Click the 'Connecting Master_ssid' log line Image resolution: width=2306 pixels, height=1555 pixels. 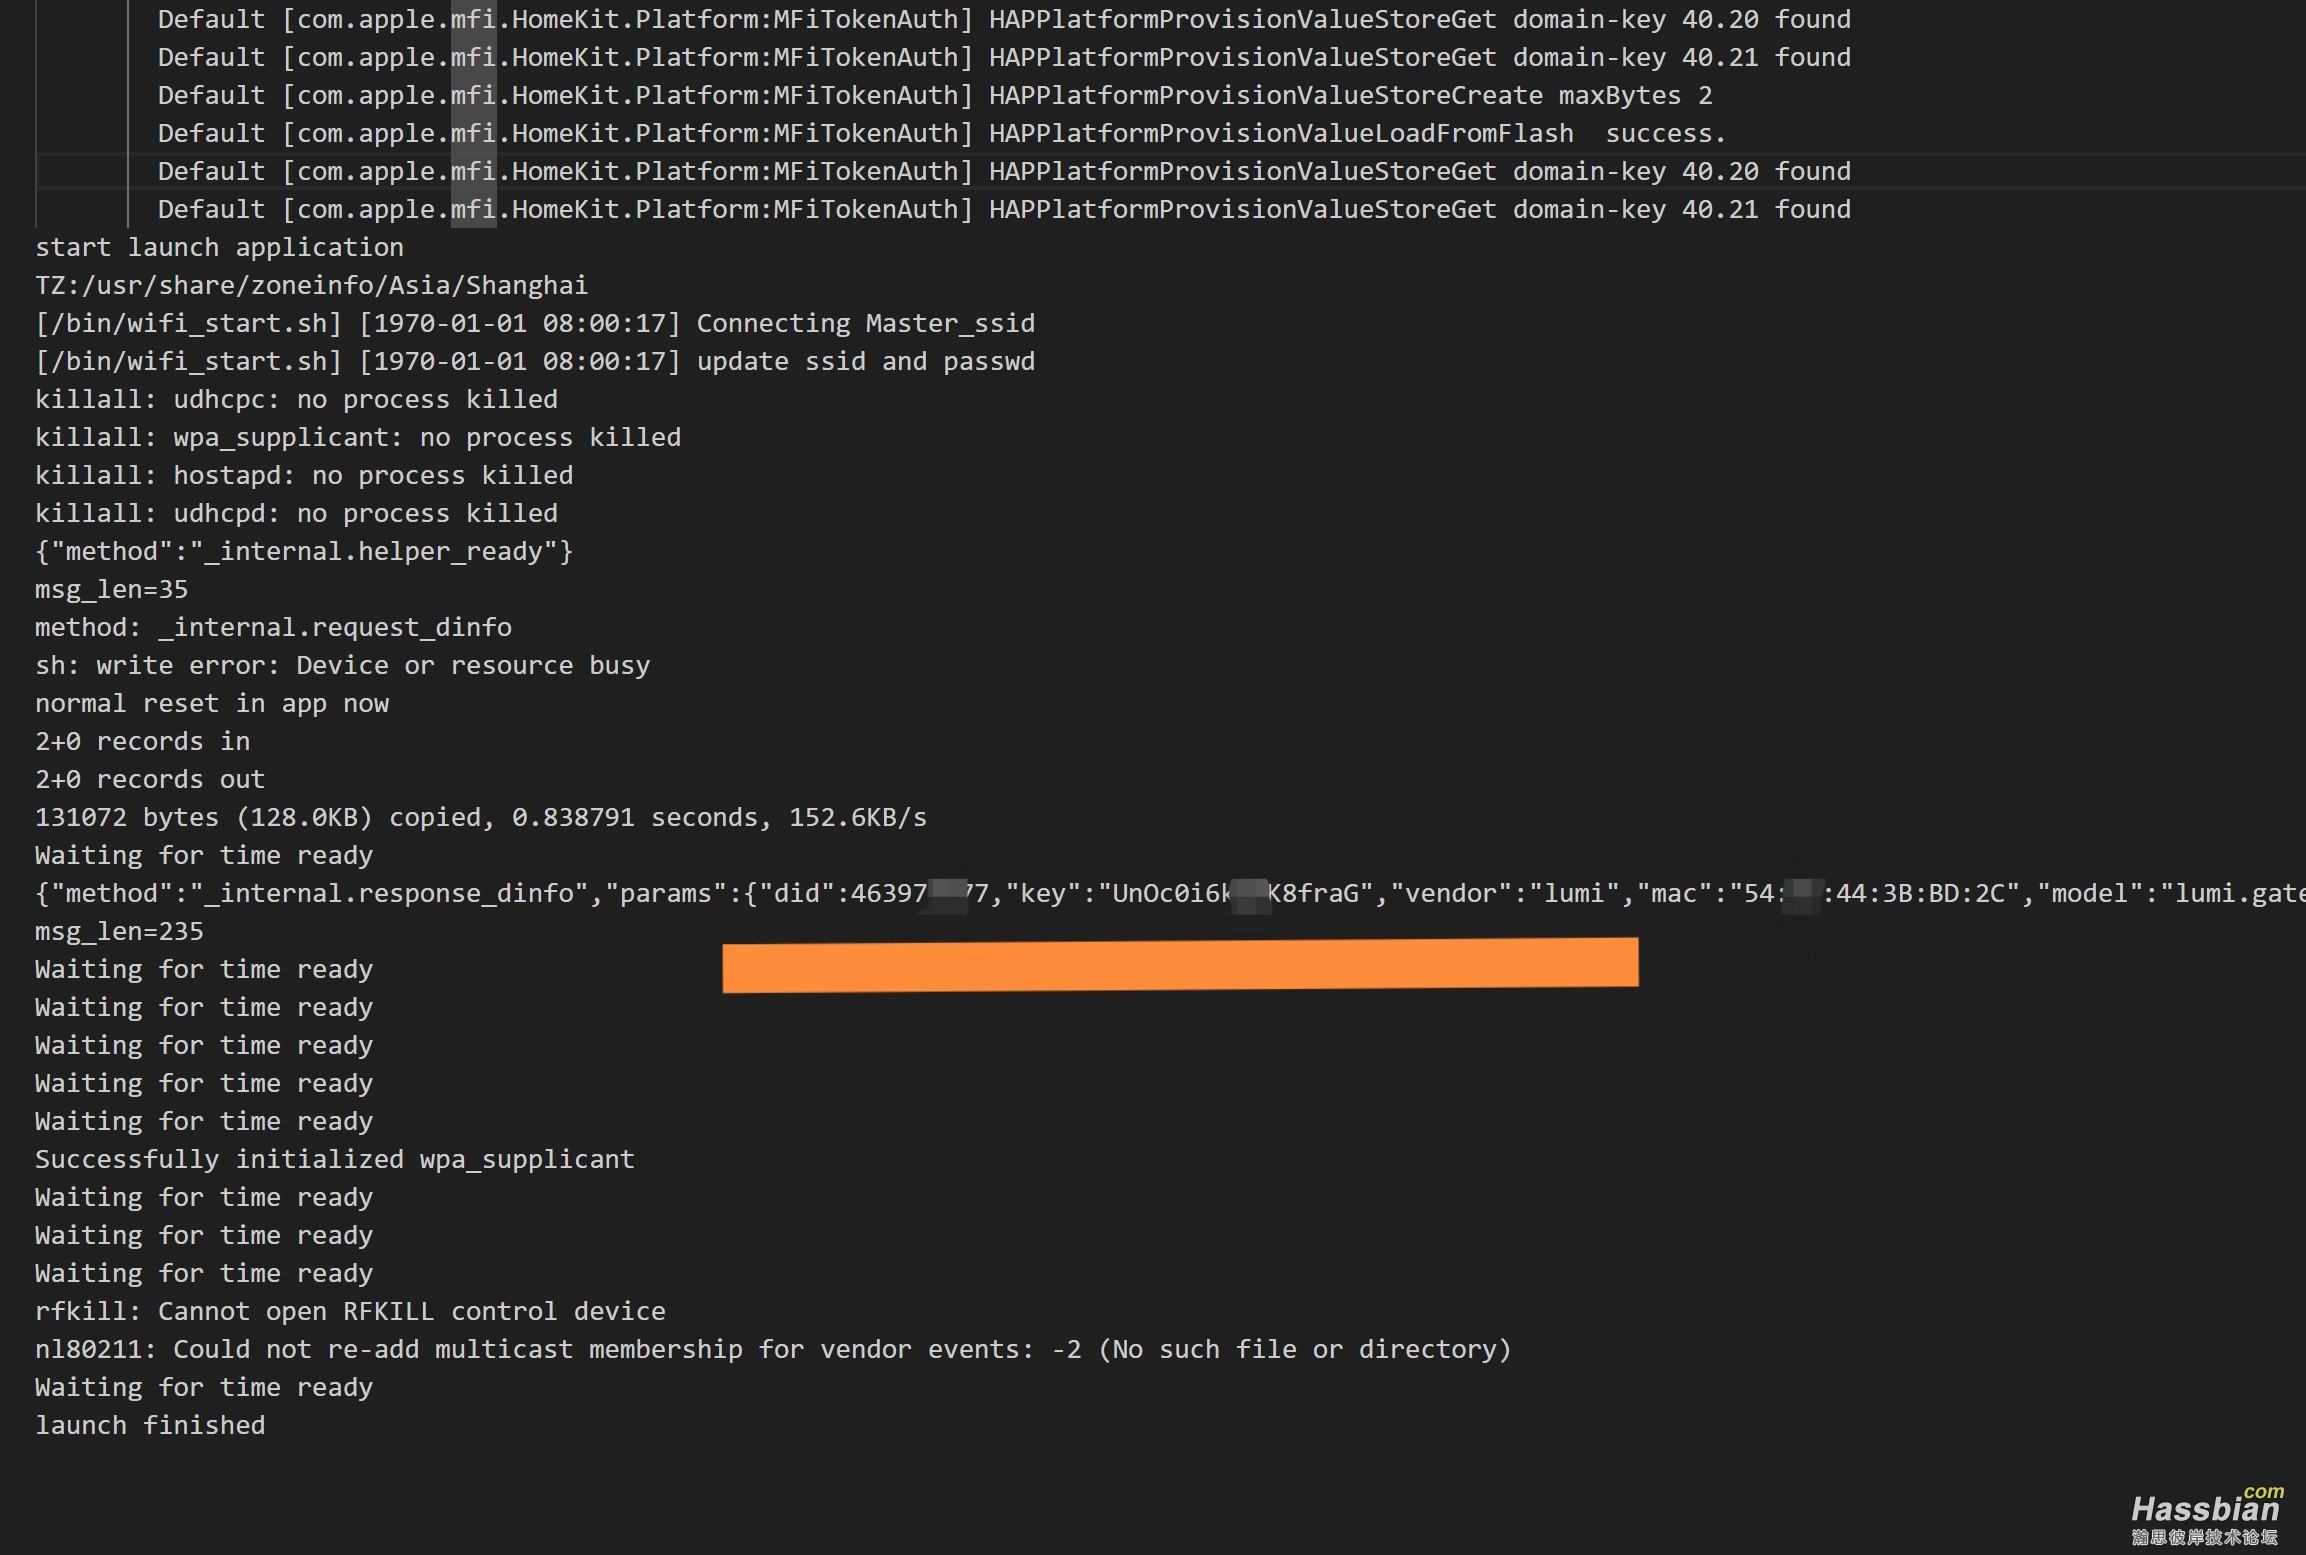[535, 323]
